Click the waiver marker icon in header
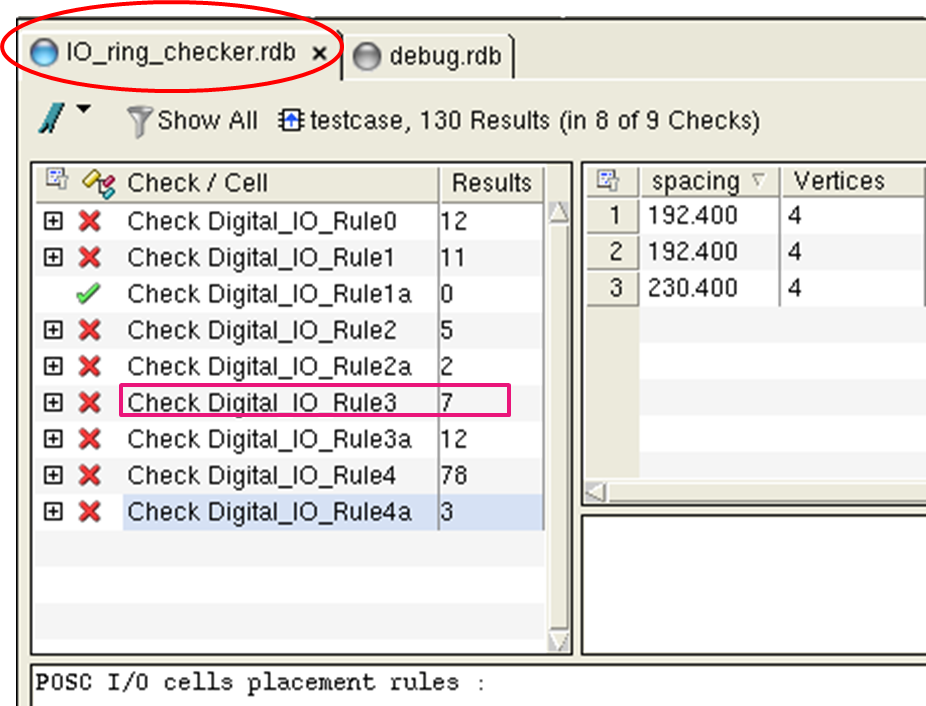This screenshot has height=706, width=926. pyautogui.click(x=99, y=183)
